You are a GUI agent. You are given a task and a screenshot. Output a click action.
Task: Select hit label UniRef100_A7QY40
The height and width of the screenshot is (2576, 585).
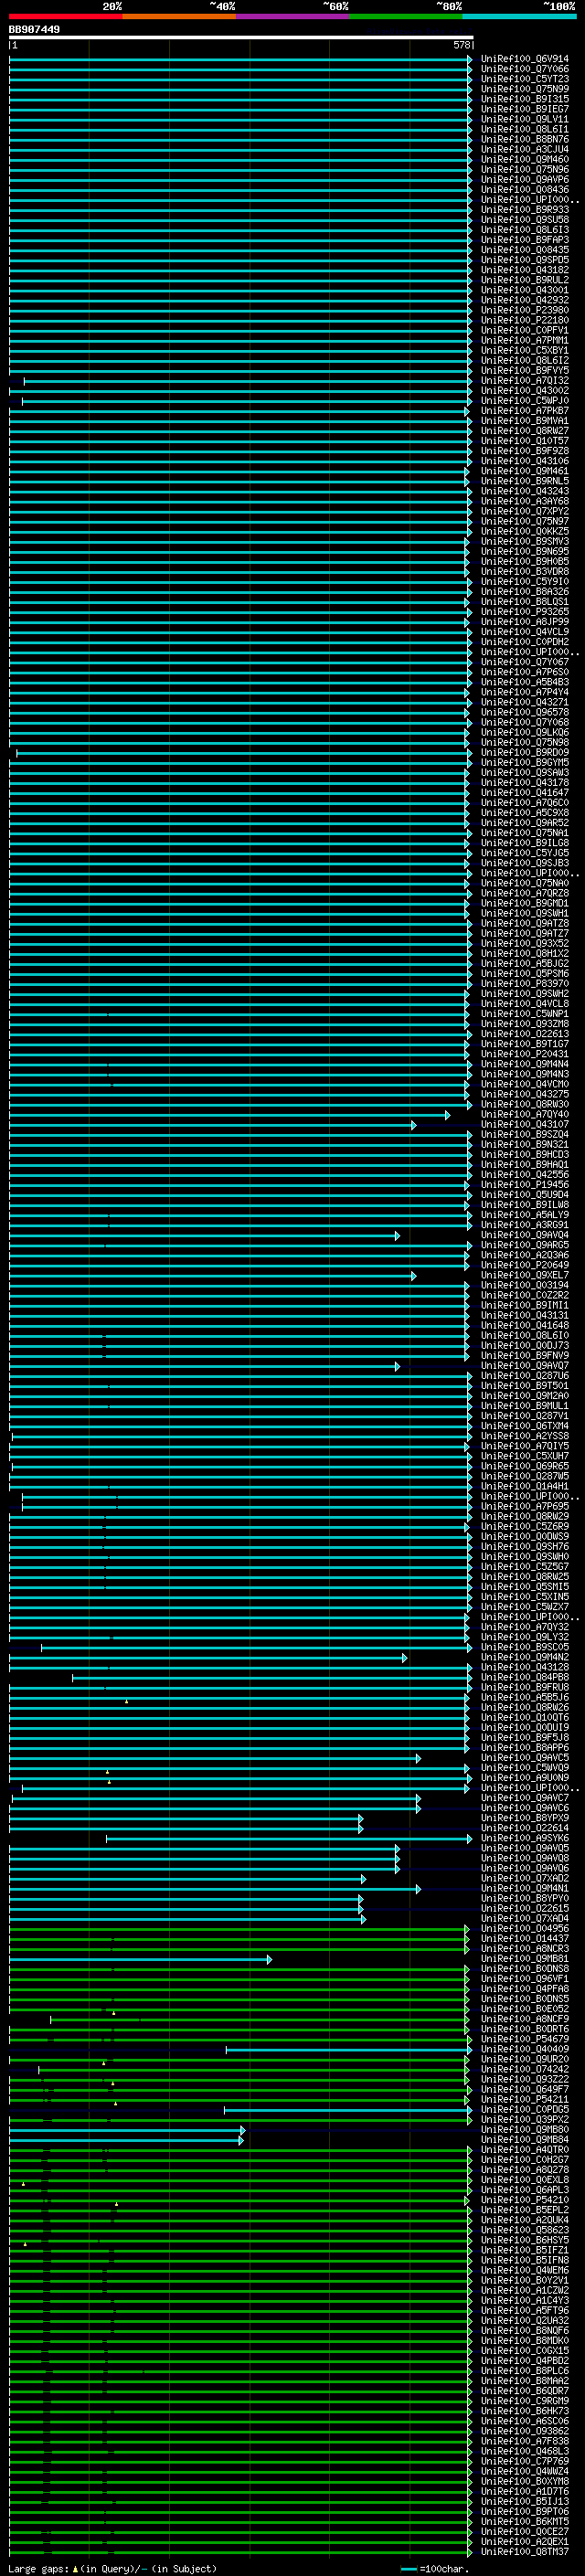tap(525, 1114)
